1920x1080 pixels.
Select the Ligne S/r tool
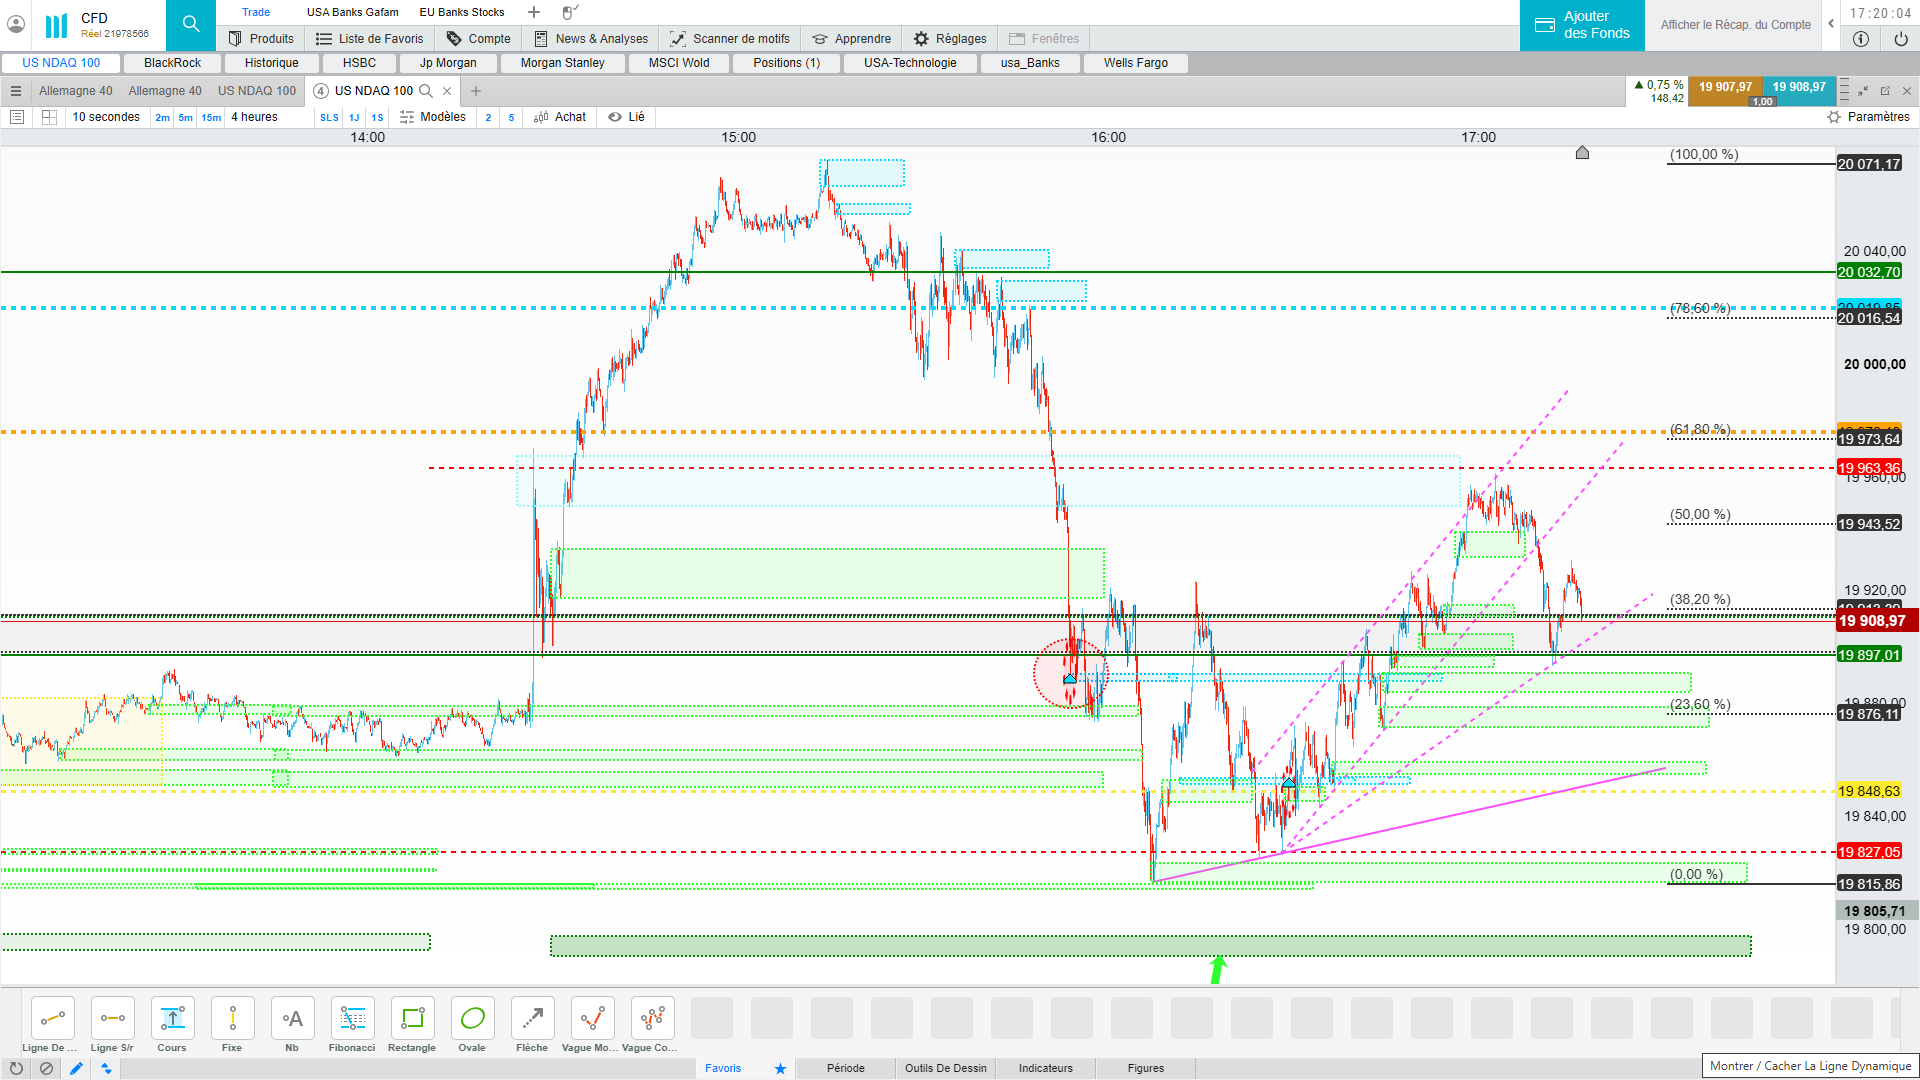(x=112, y=1019)
